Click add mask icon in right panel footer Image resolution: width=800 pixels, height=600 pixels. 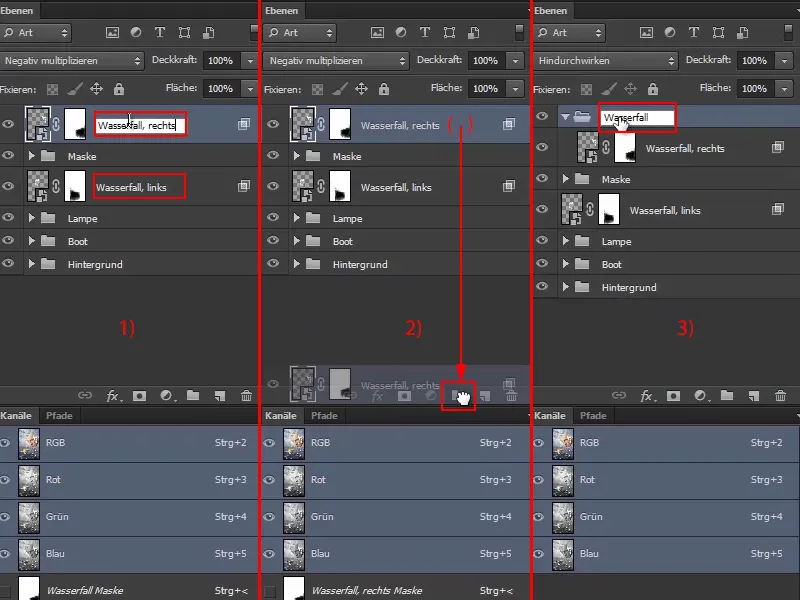[673, 396]
